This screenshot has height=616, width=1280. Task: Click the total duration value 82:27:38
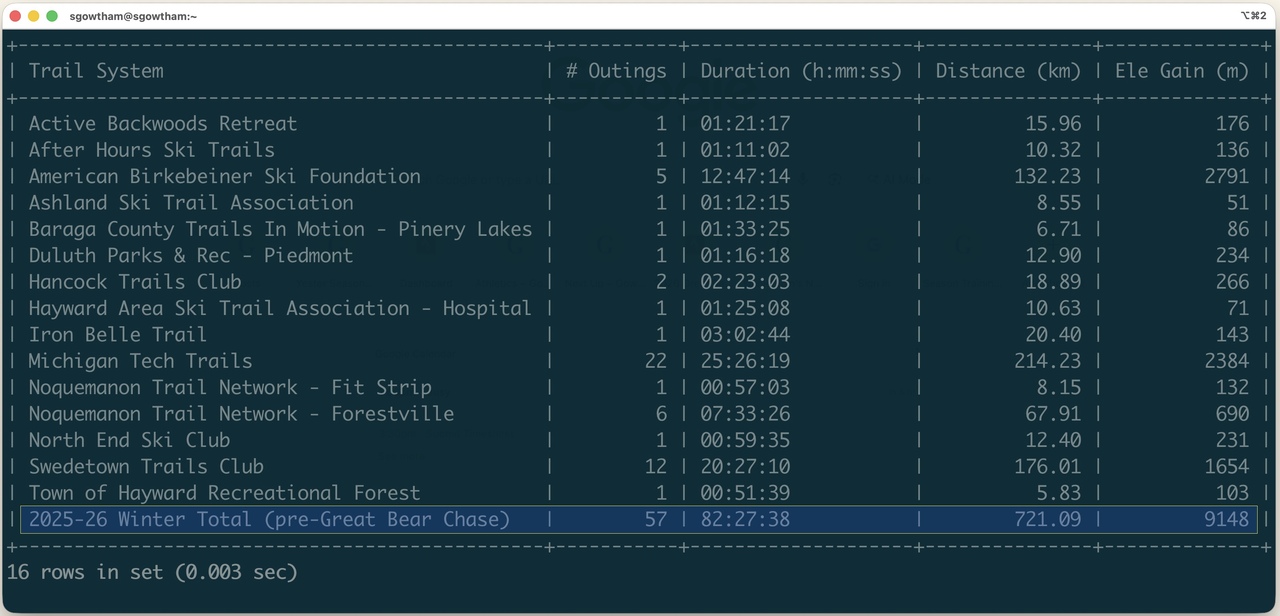pos(745,519)
